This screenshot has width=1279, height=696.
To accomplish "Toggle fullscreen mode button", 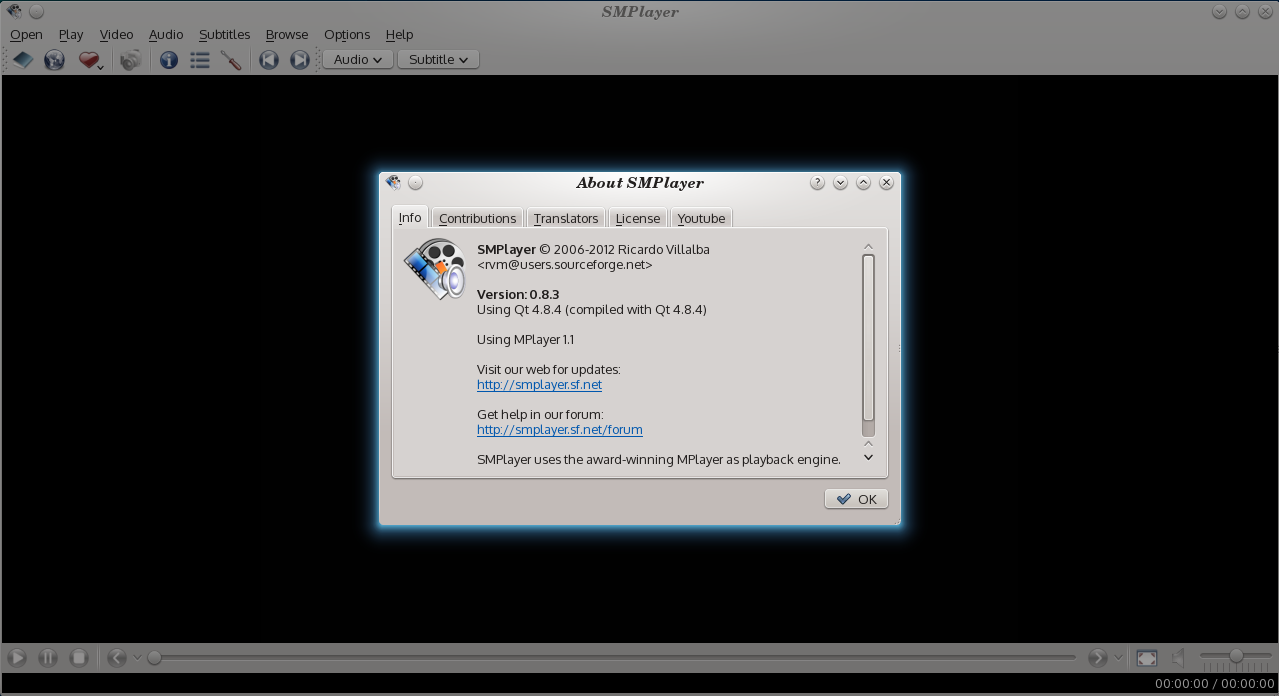I will pos(1147,658).
